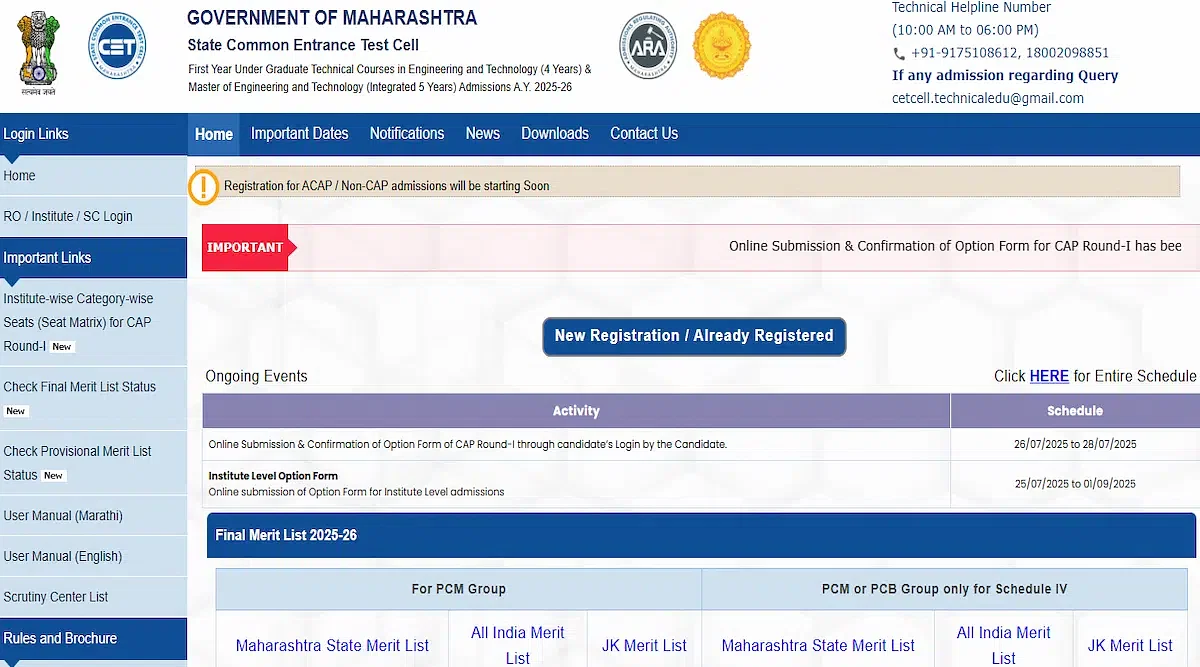Open the Contact Us page
Screen dimensions: 1200x667
(x=644, y=133)
